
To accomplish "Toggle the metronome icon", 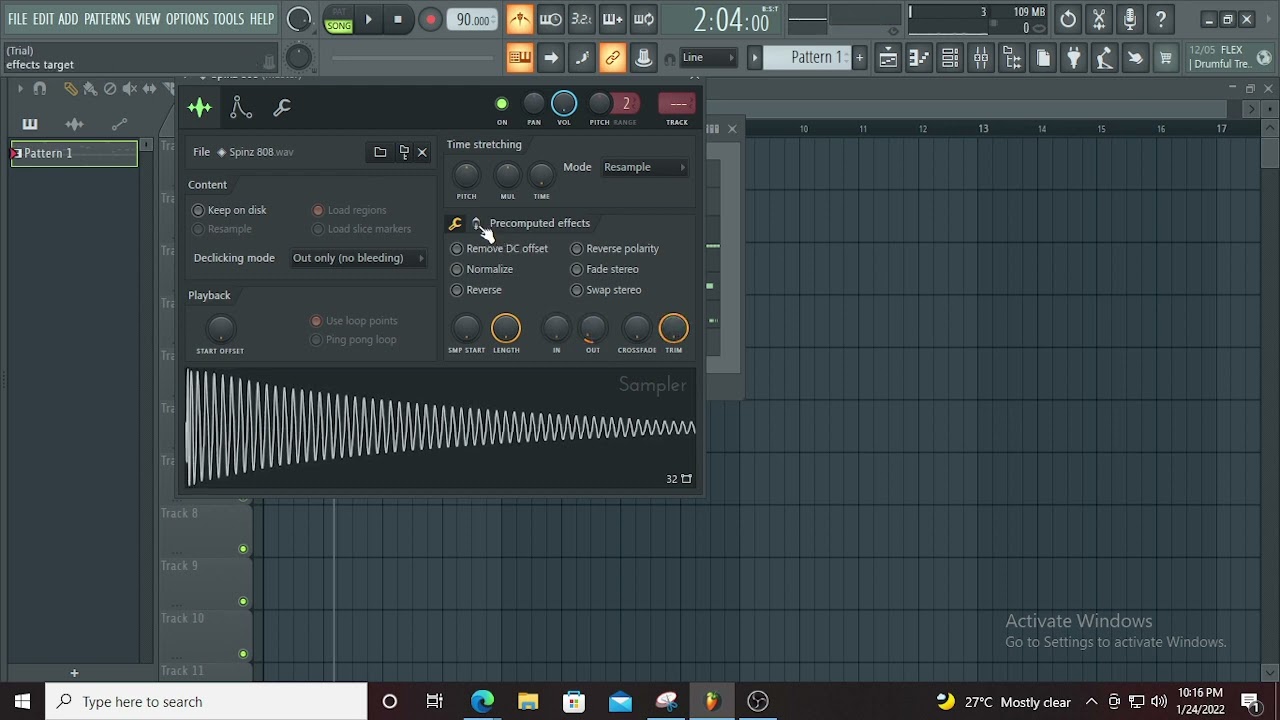I will coord(519,19).
